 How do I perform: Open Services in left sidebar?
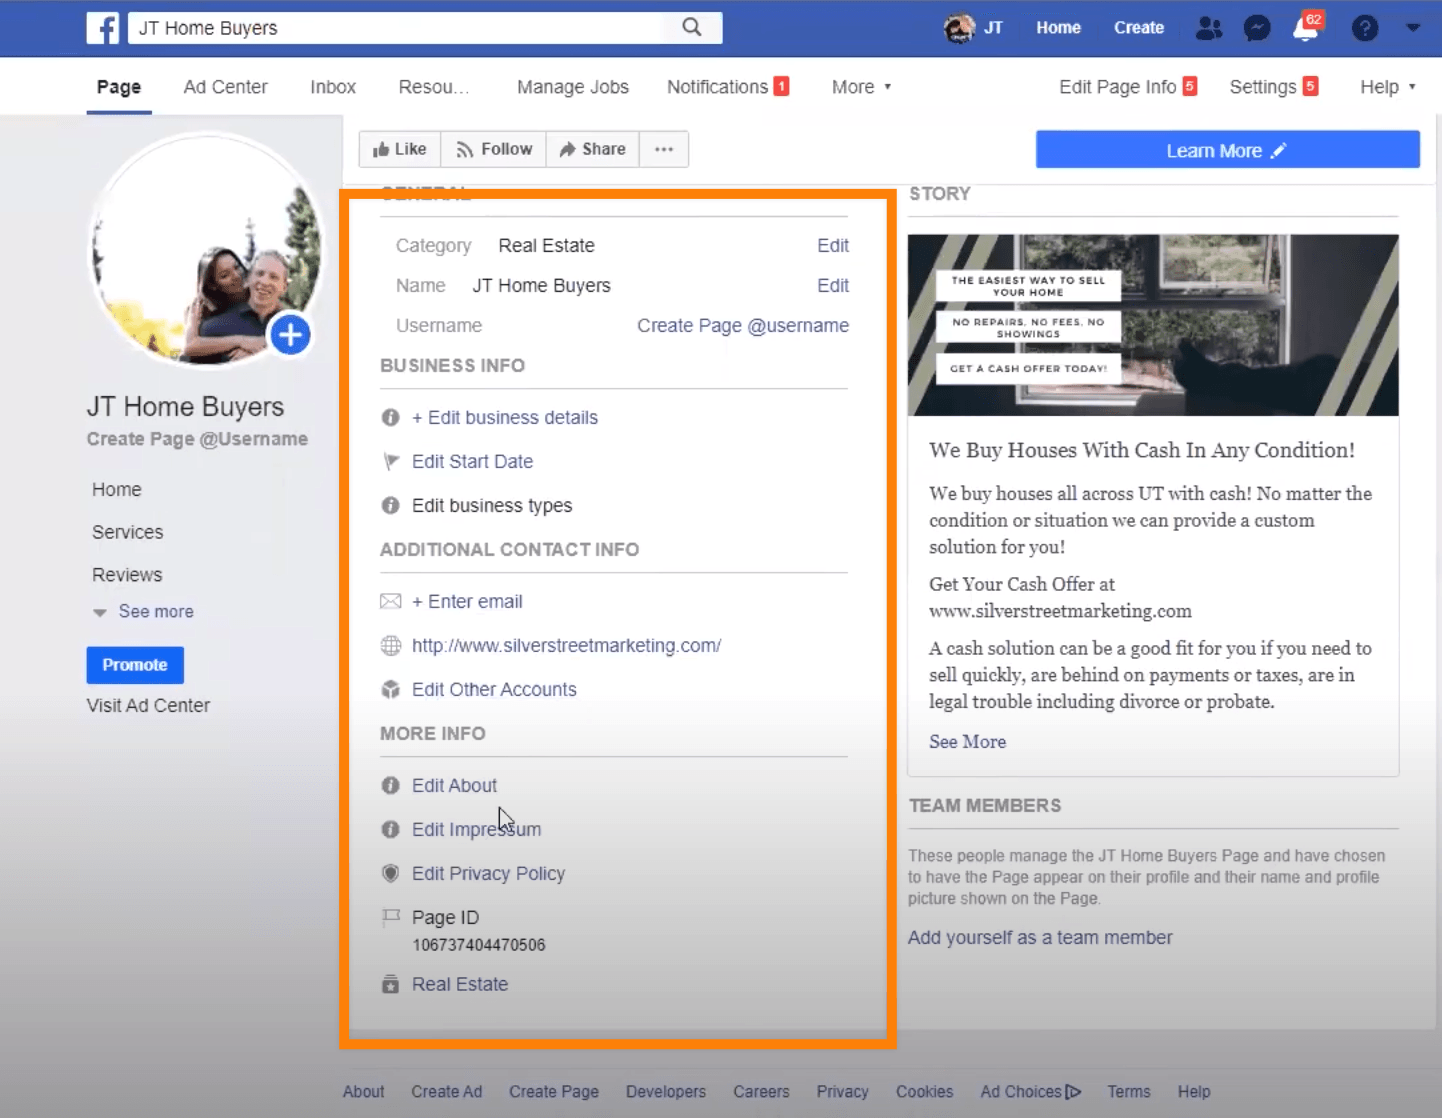coord(127,532)
